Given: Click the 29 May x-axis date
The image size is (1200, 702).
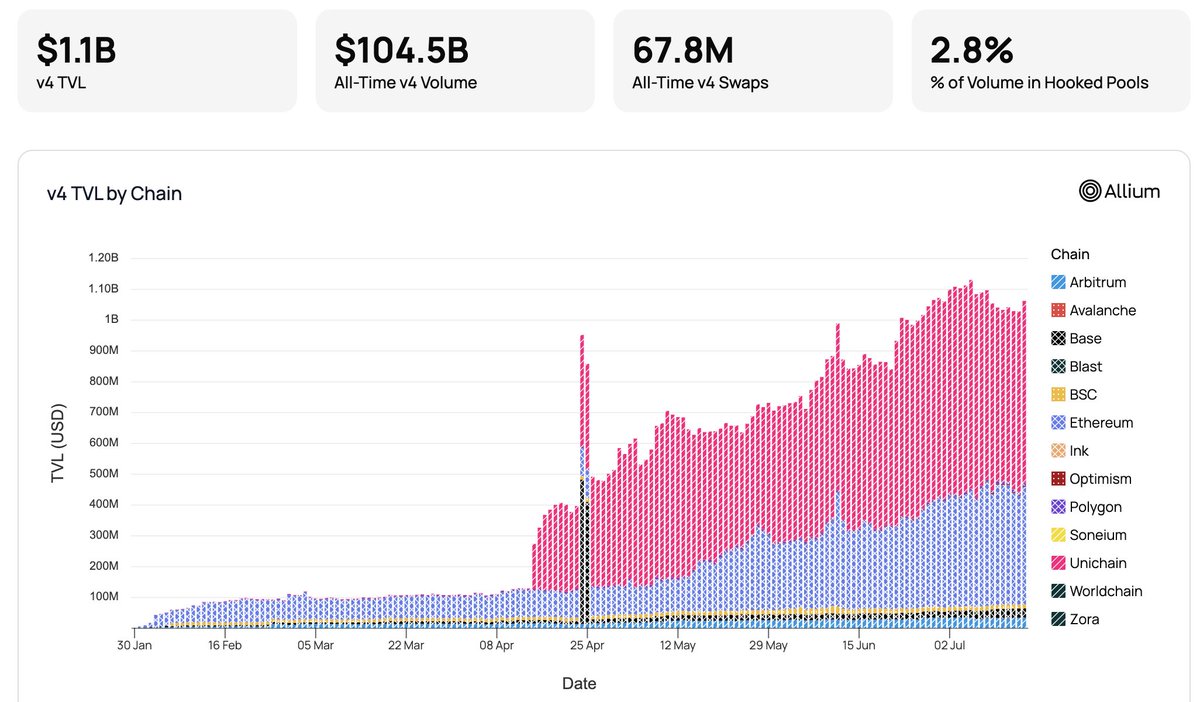Looking at the screenshot, I should coord(768,645).
